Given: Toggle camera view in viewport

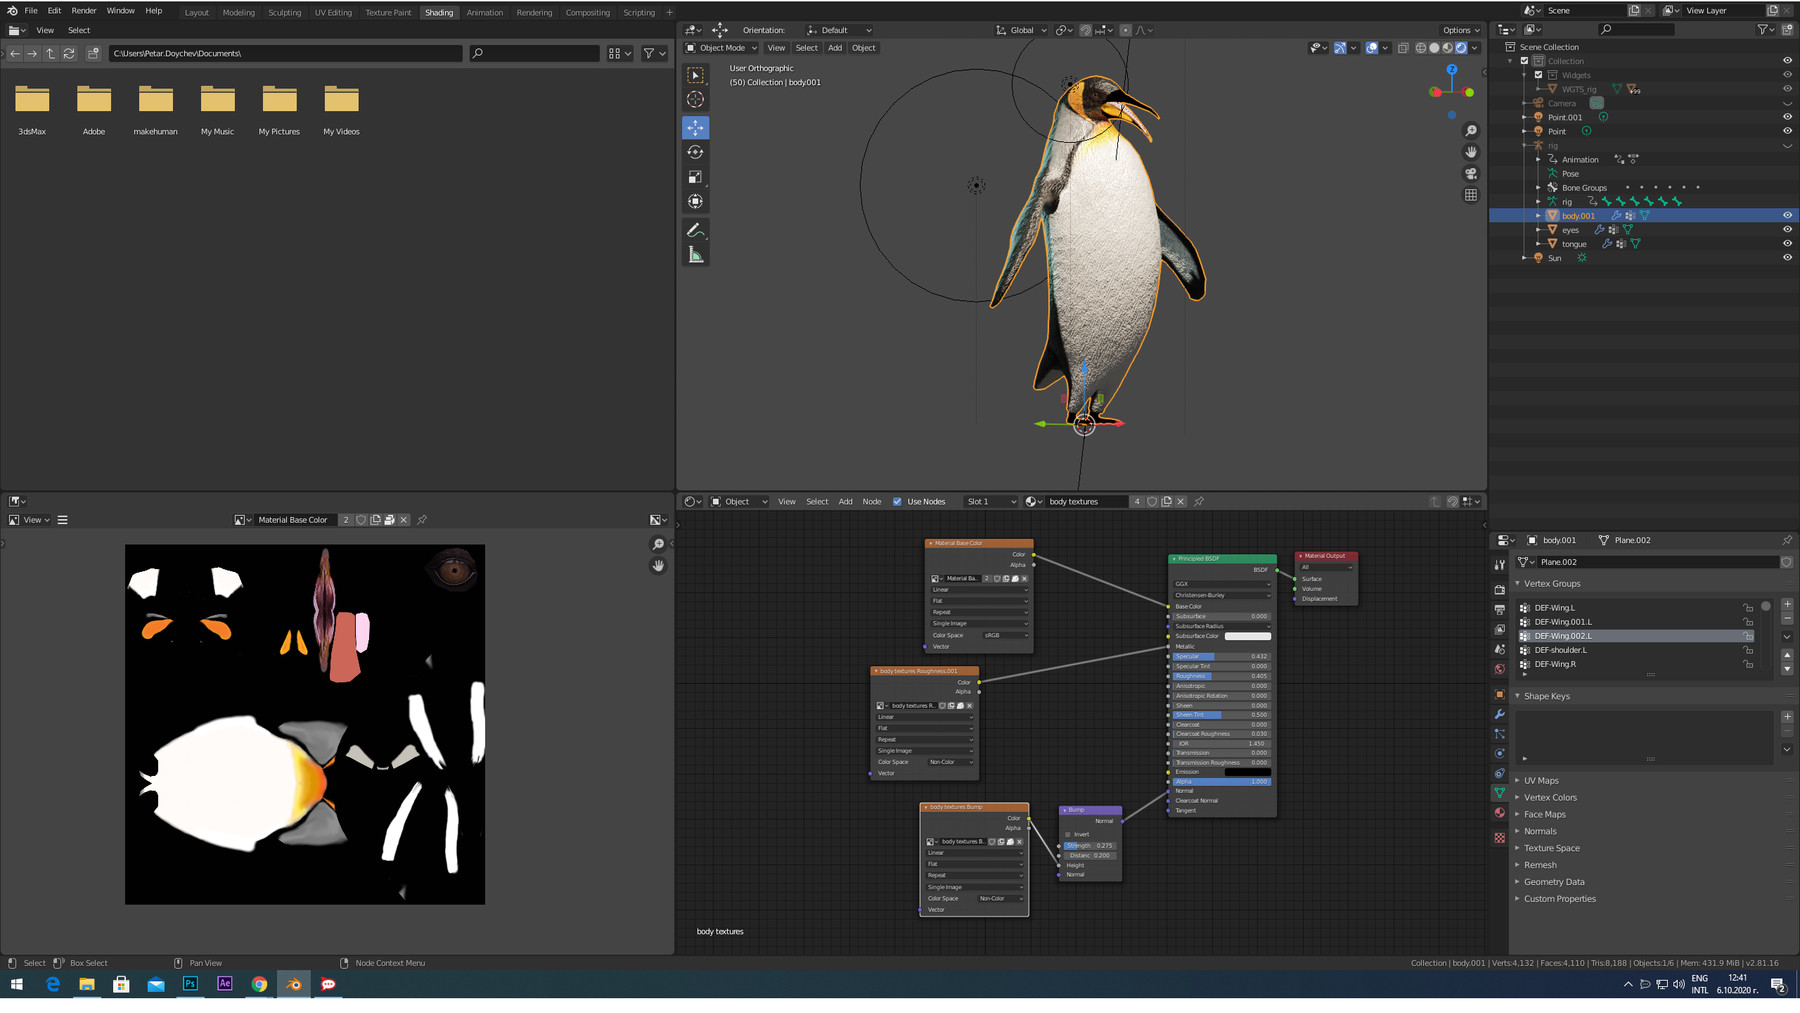Looking at the screenshot, I should pos(1471,173).
